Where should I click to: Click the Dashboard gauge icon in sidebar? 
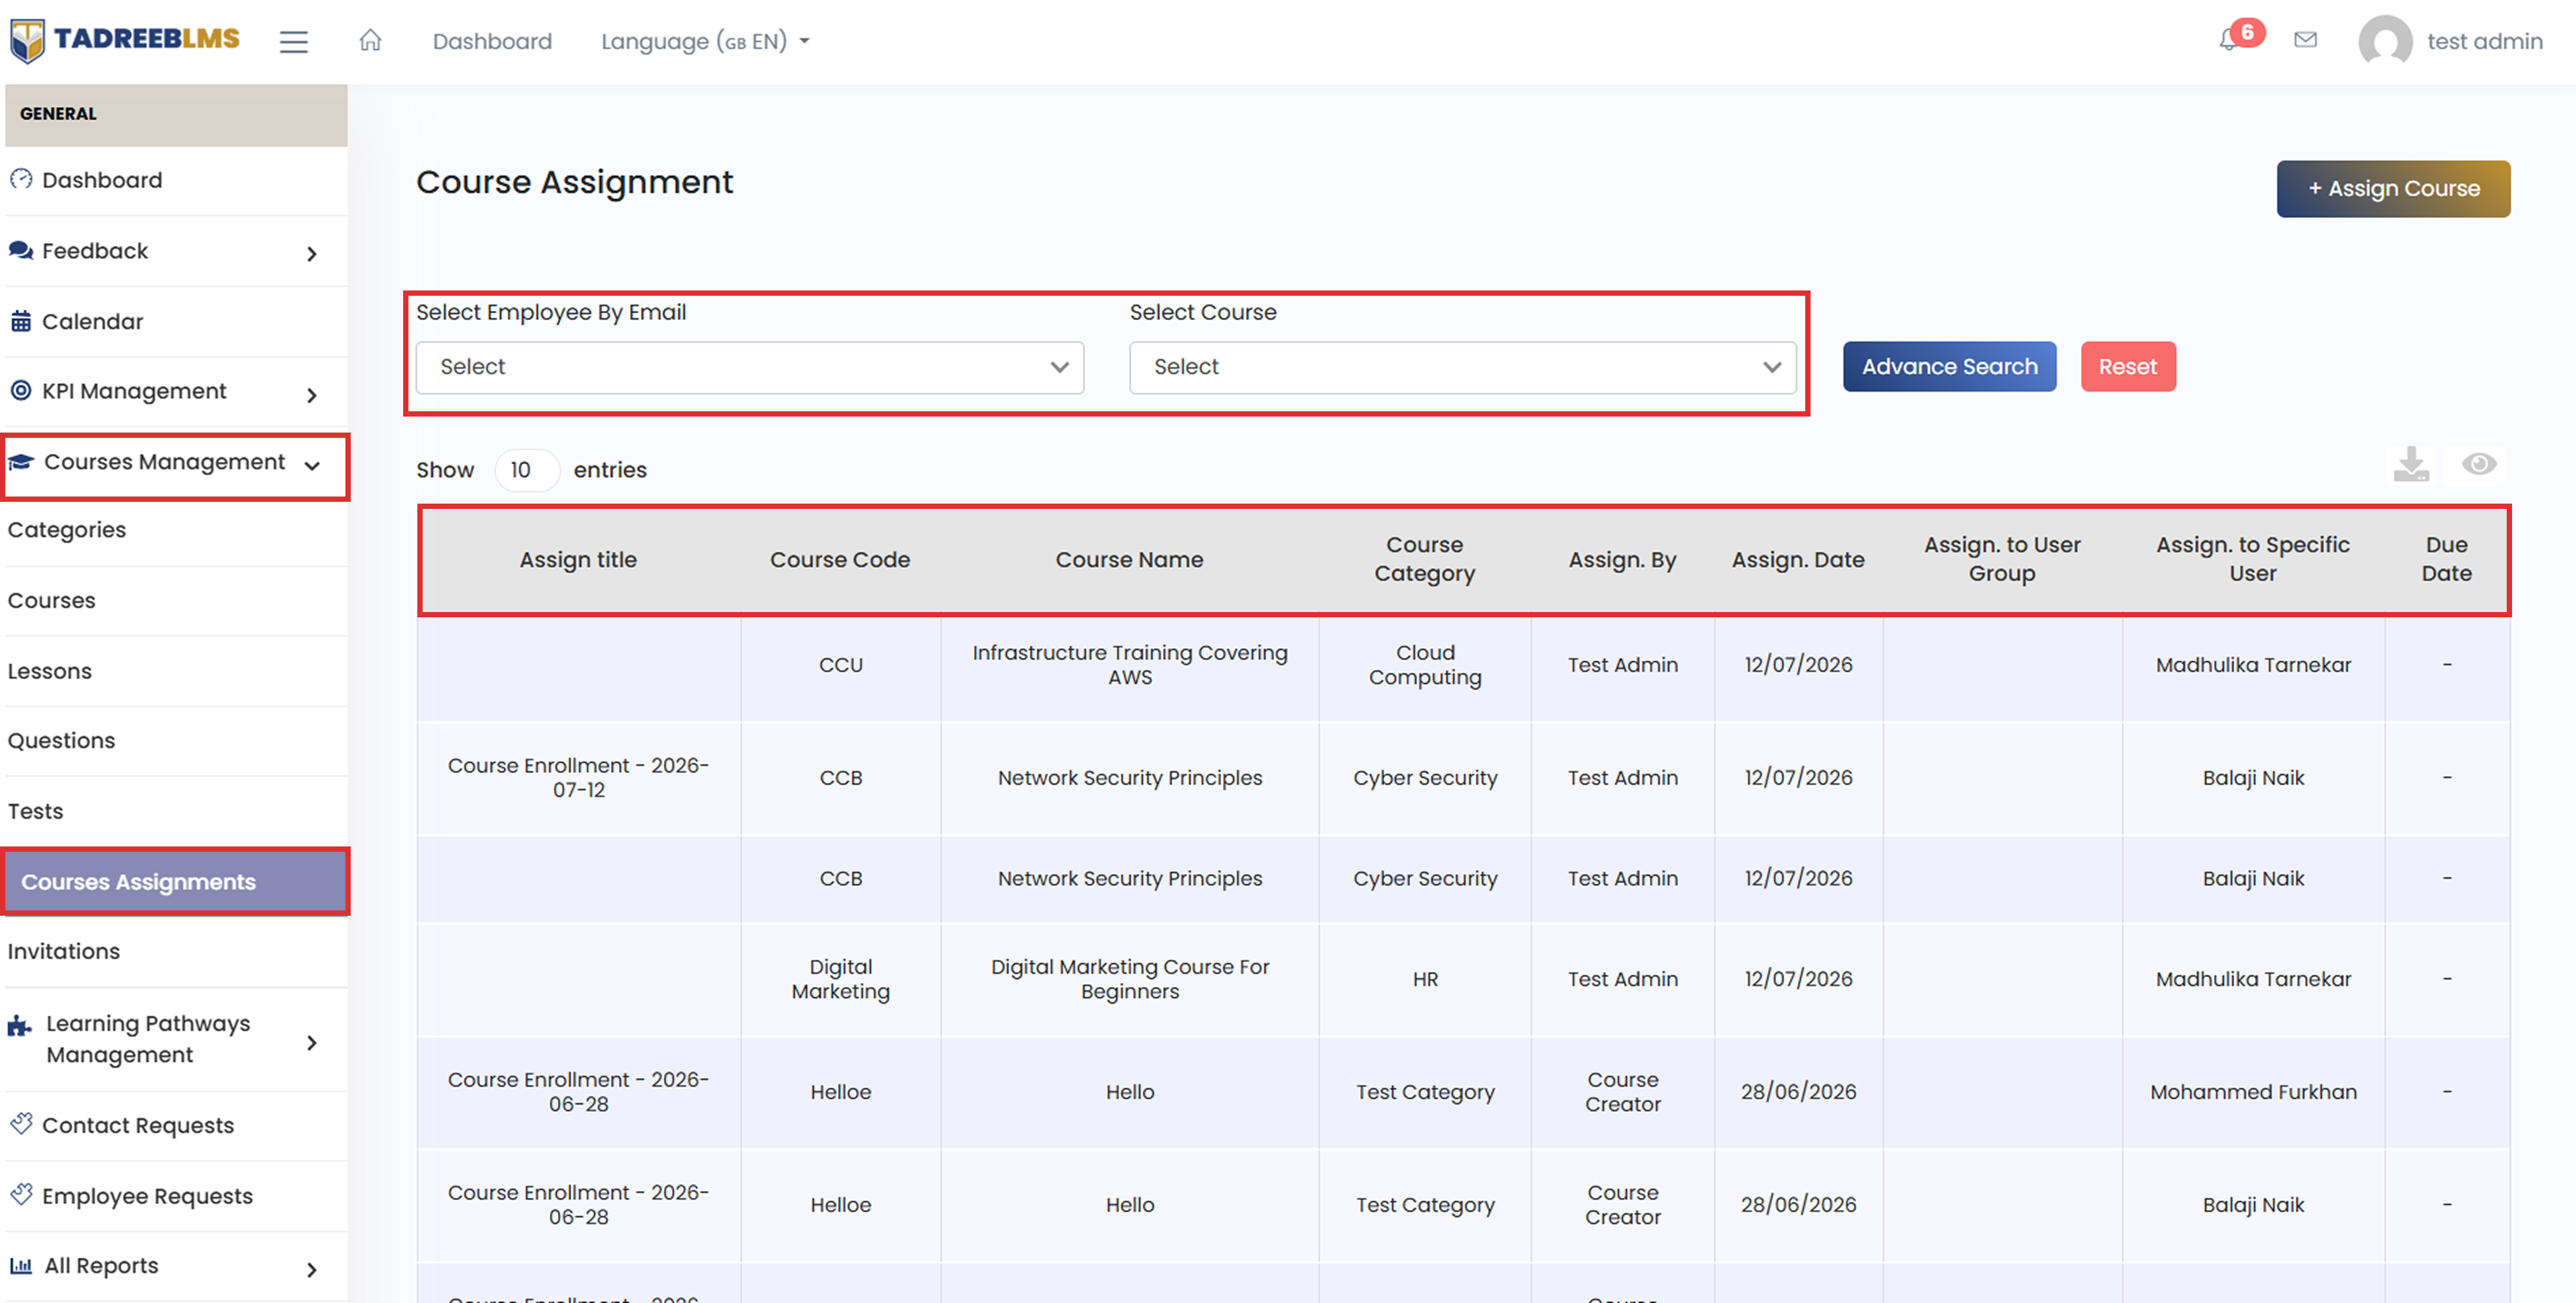pyautogui.click(x=21, y=179)
